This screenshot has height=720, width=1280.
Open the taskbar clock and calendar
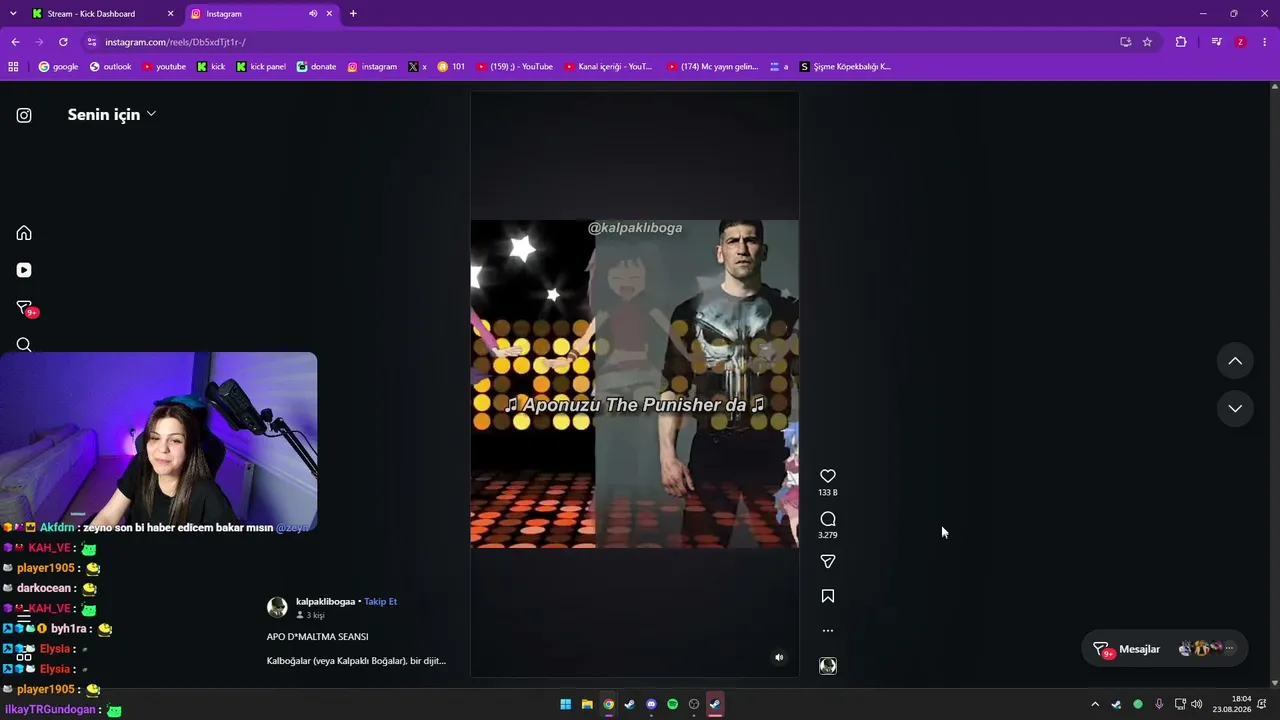point(1232,704)
